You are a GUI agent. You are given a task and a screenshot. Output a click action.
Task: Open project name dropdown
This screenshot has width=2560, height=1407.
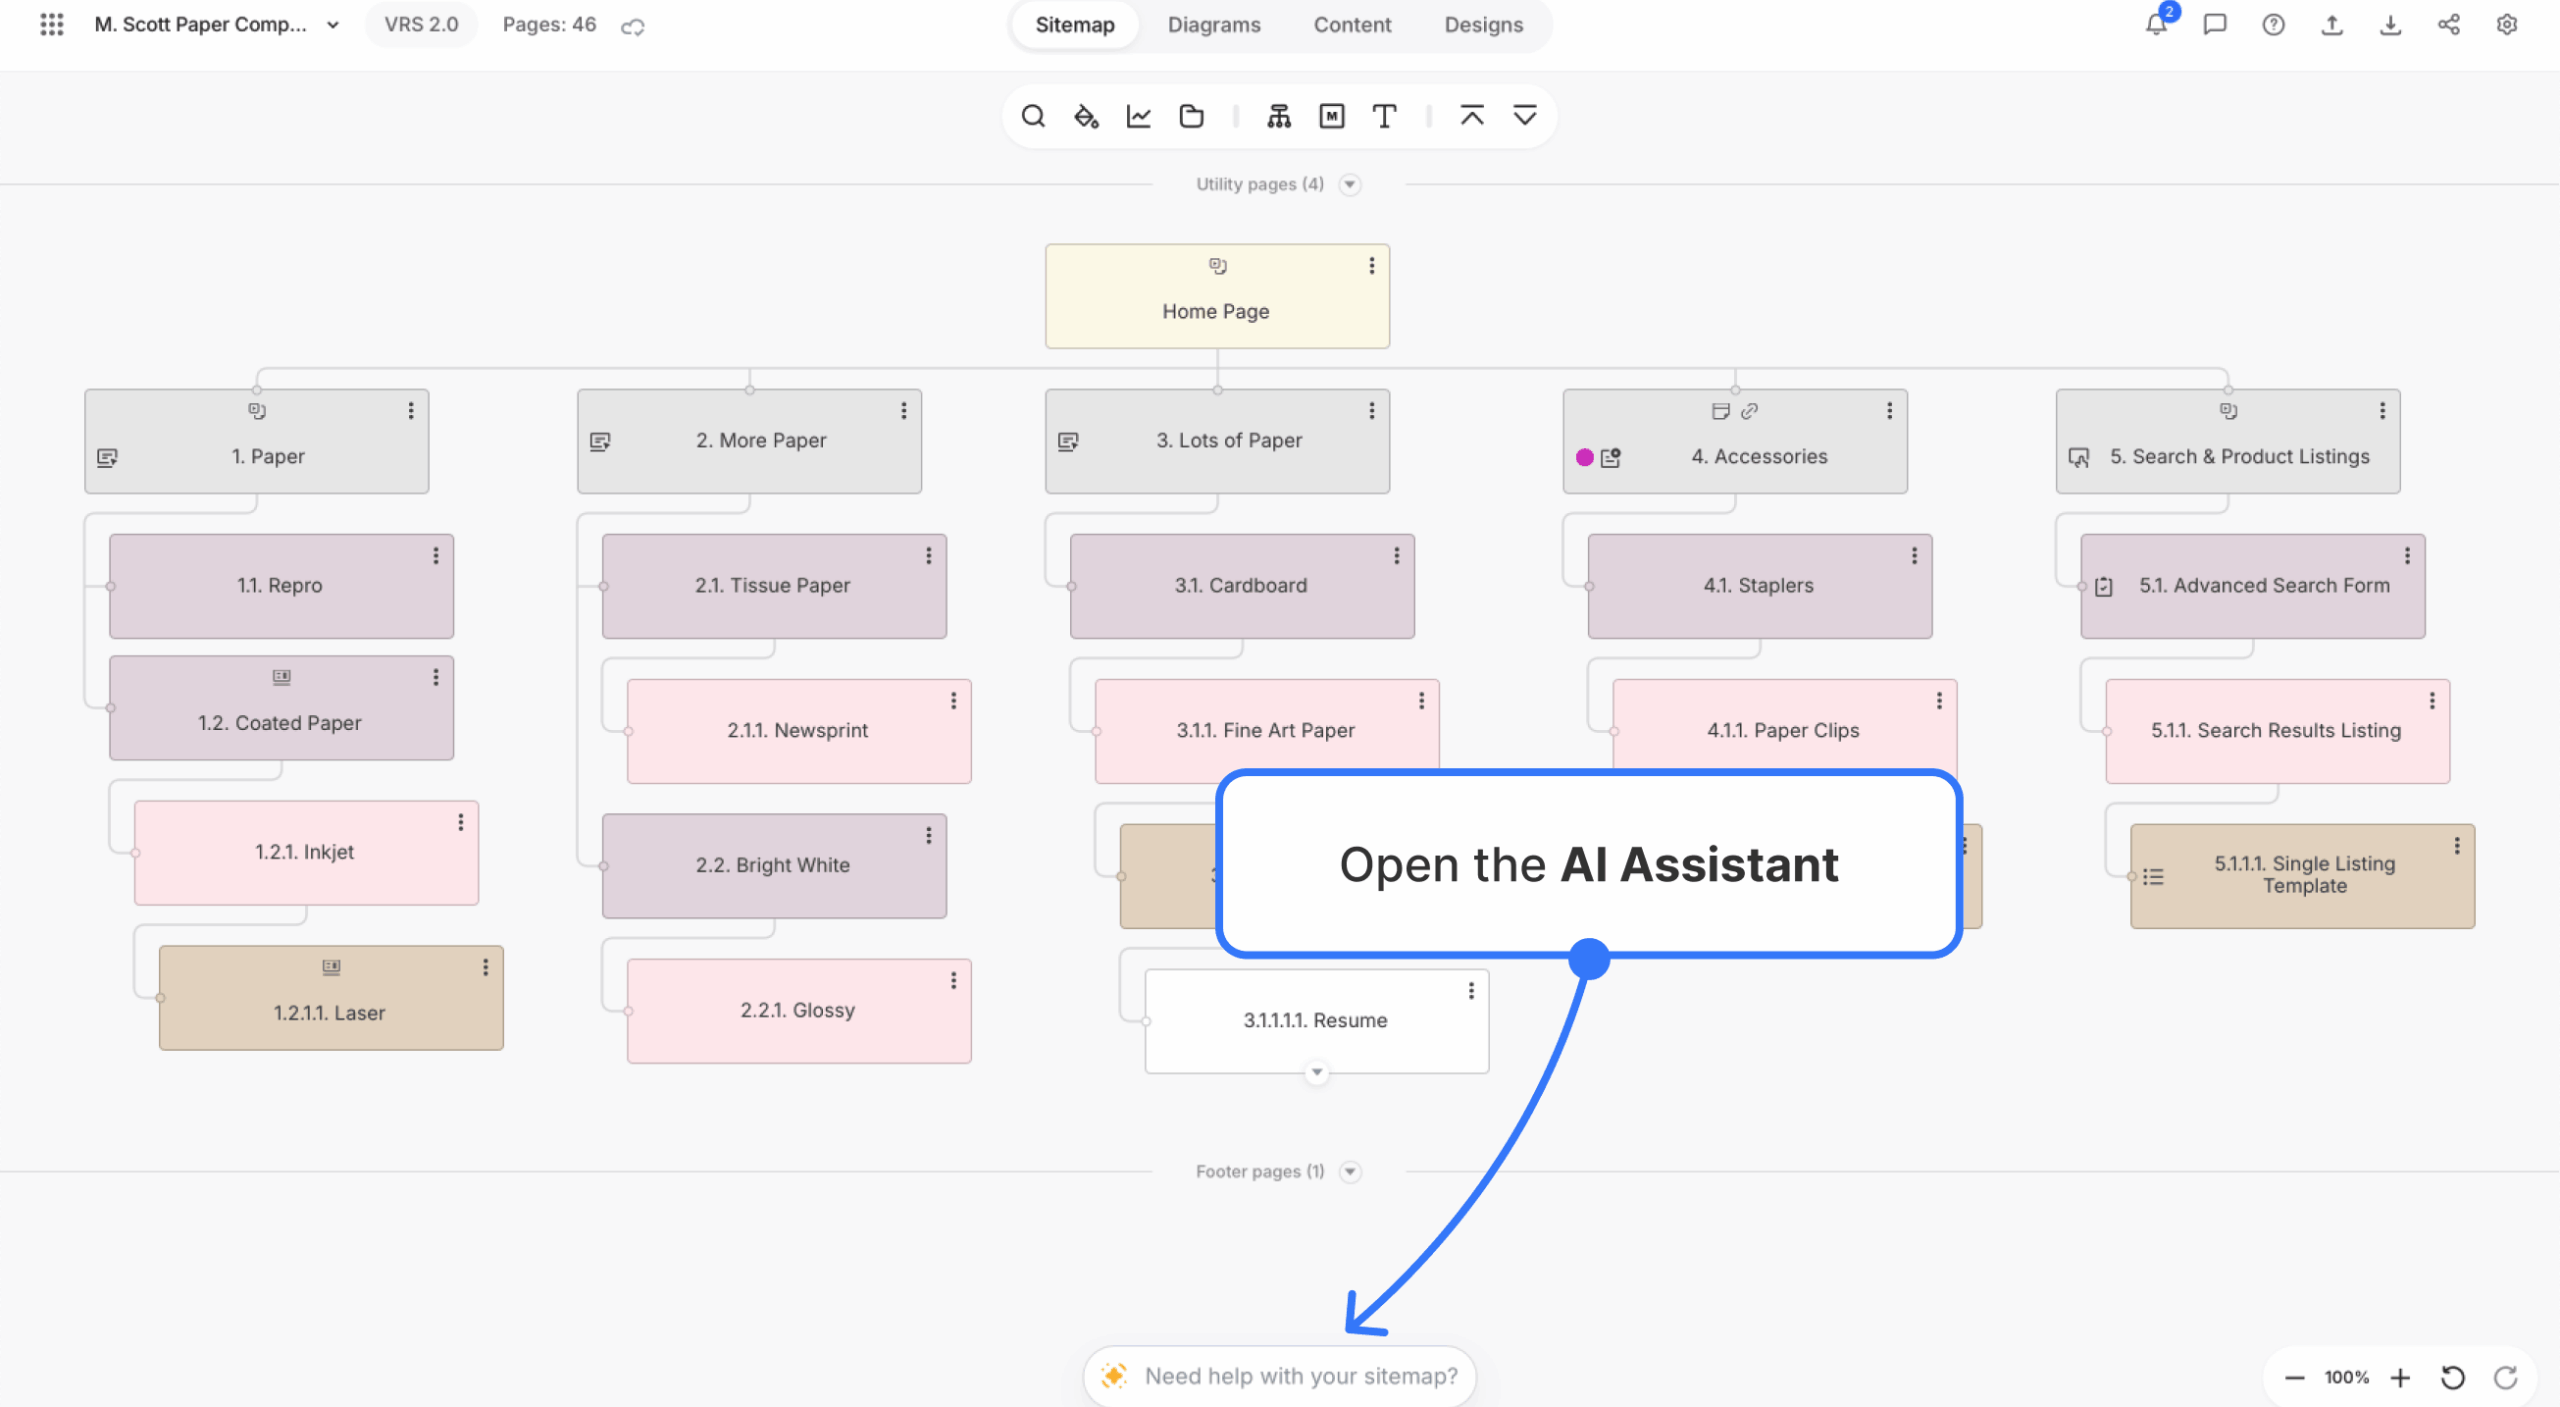coord(333,25)
